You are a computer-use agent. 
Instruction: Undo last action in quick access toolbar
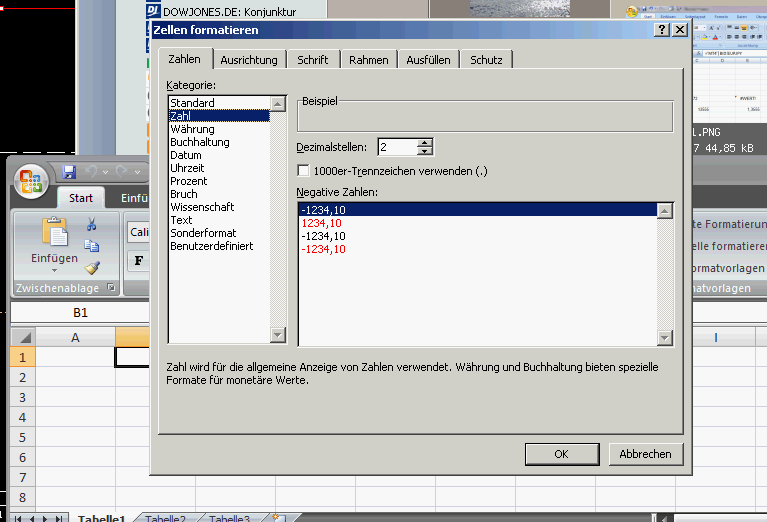click(x=91, y=171)
